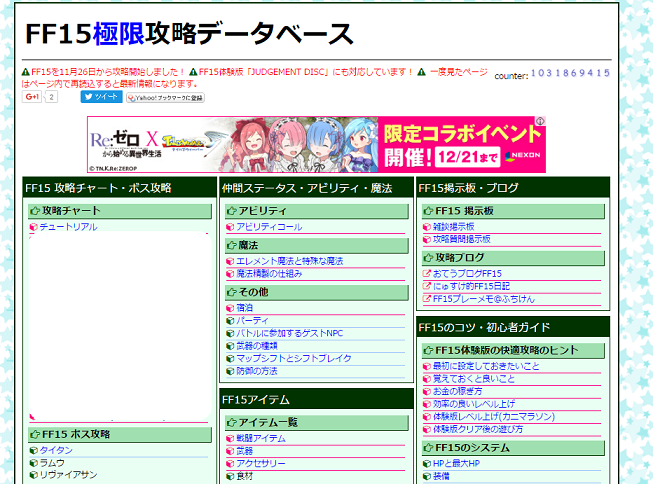Viewport: 653px width, 484px height.
Task: Open the 武器の種類 link
Action: click(257, 346)
